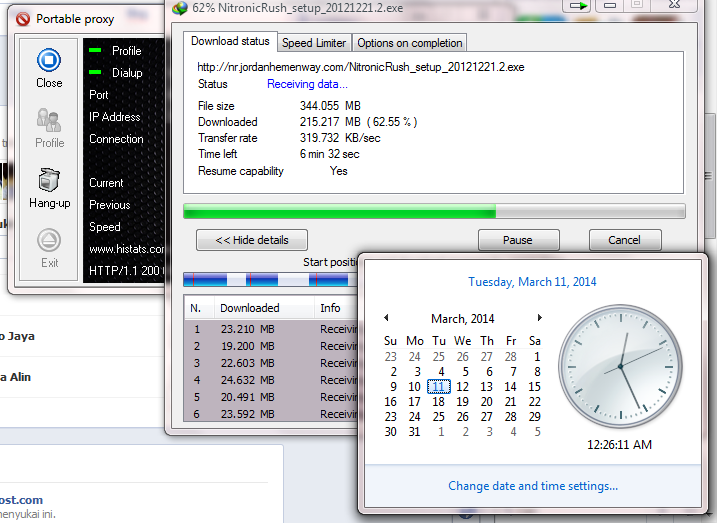This screenshot has height=523, width=717.
Task: Select connection row with 19.200 MB
Action: coord(272,346)
